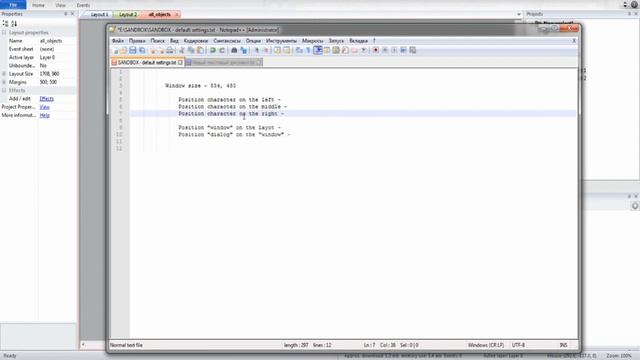Open the Replace toolbar icon
This screenshot has width=640, height=360.
pyautogui.click(x=244, y=50)
